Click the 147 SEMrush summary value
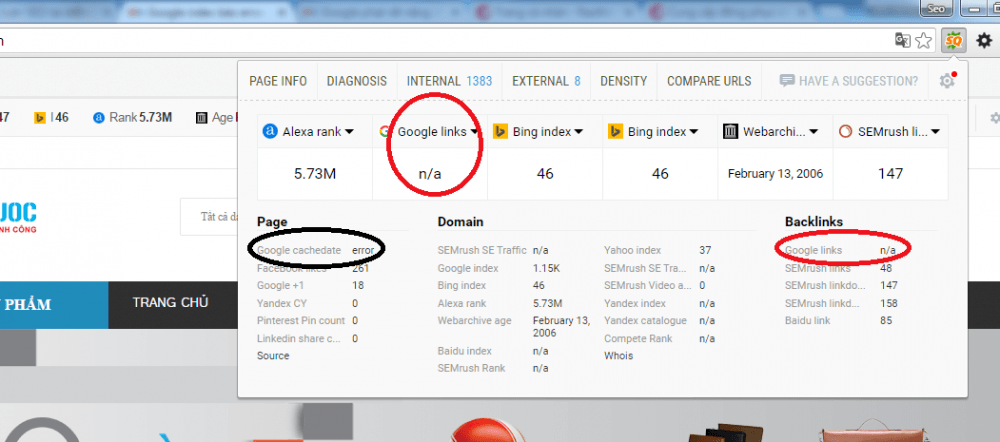The height and width of the screenshot is (442, 1000). [x=890, y=173]
